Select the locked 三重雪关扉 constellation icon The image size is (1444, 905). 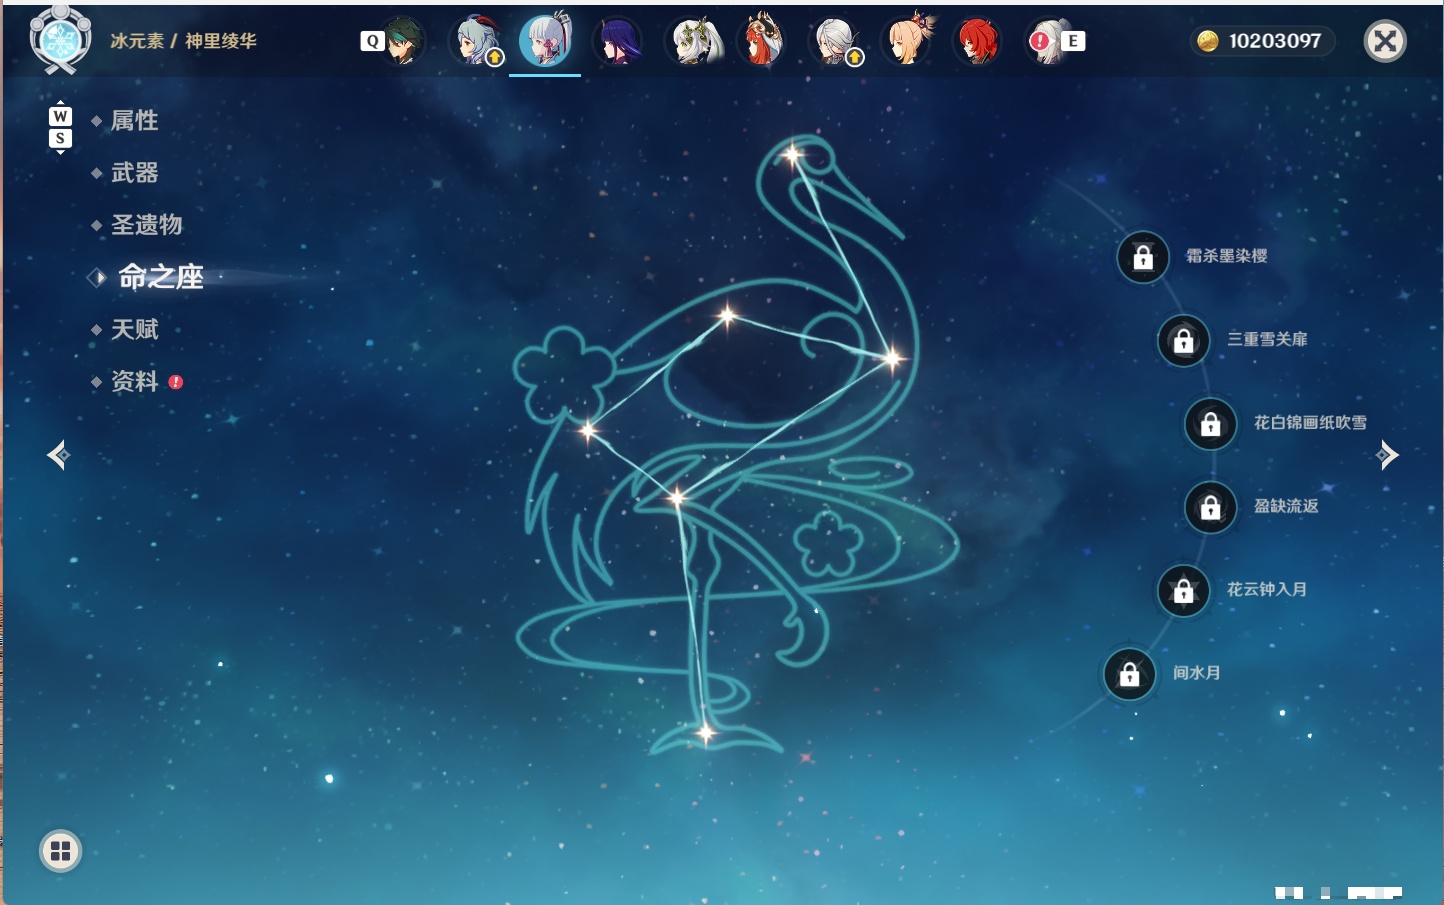click(1184, 341)
